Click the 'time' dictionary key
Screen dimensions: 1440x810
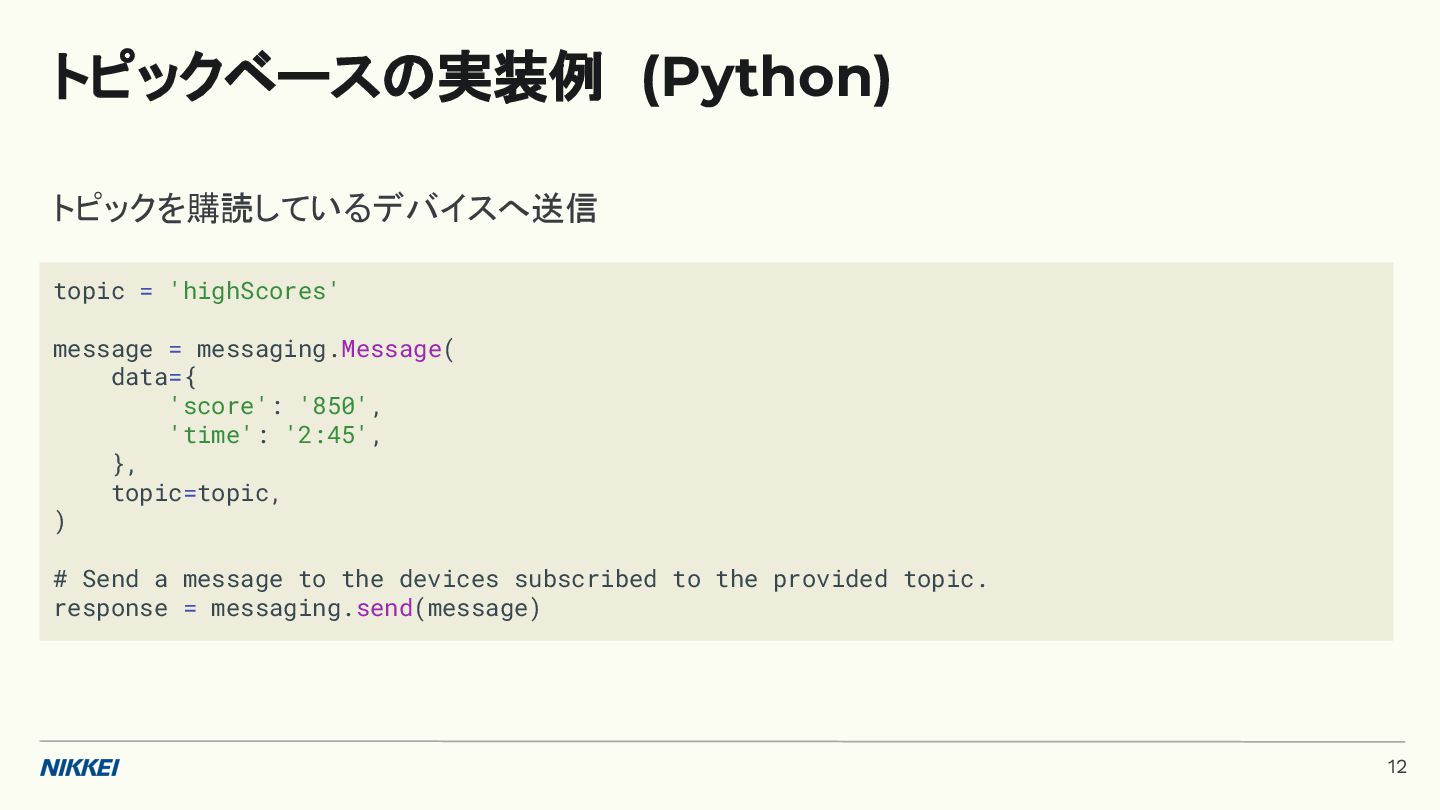tap(211, 435)
